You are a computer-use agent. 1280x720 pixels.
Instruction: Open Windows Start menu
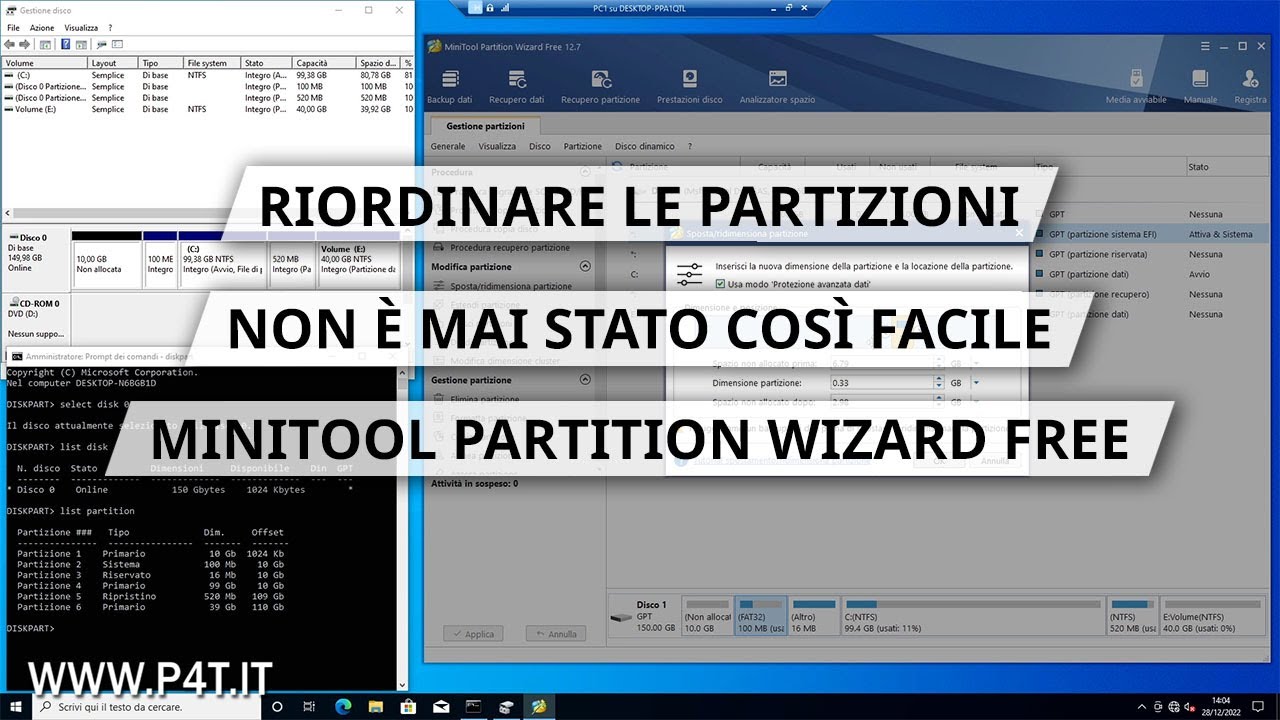coord(16,706)
